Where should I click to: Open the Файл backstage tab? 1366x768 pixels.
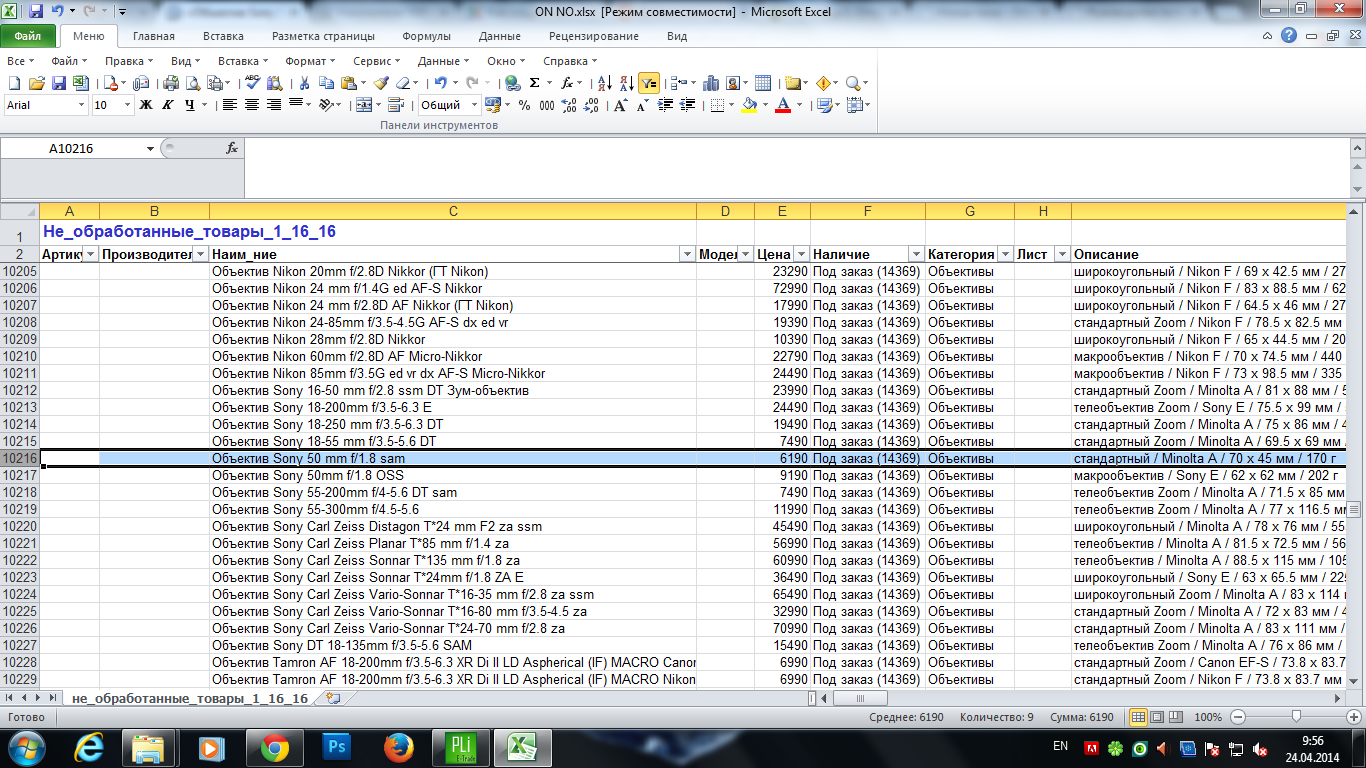(28, 36)
